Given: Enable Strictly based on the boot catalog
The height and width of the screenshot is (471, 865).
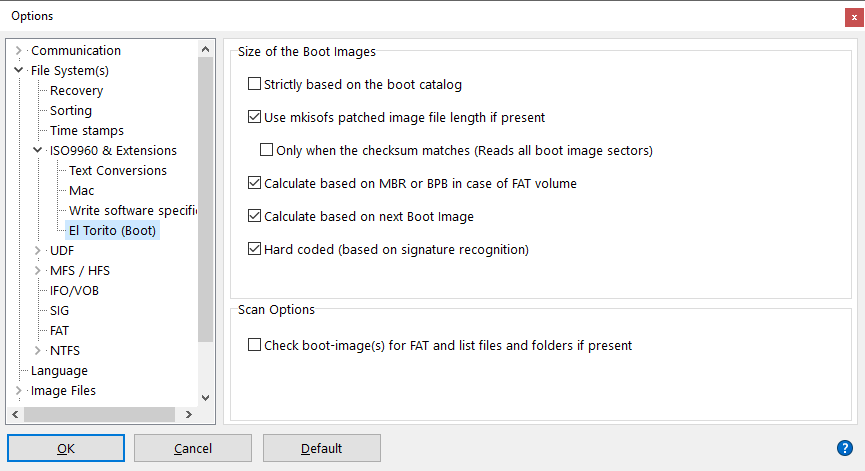Looking at the screenshot, I should 254,84.
